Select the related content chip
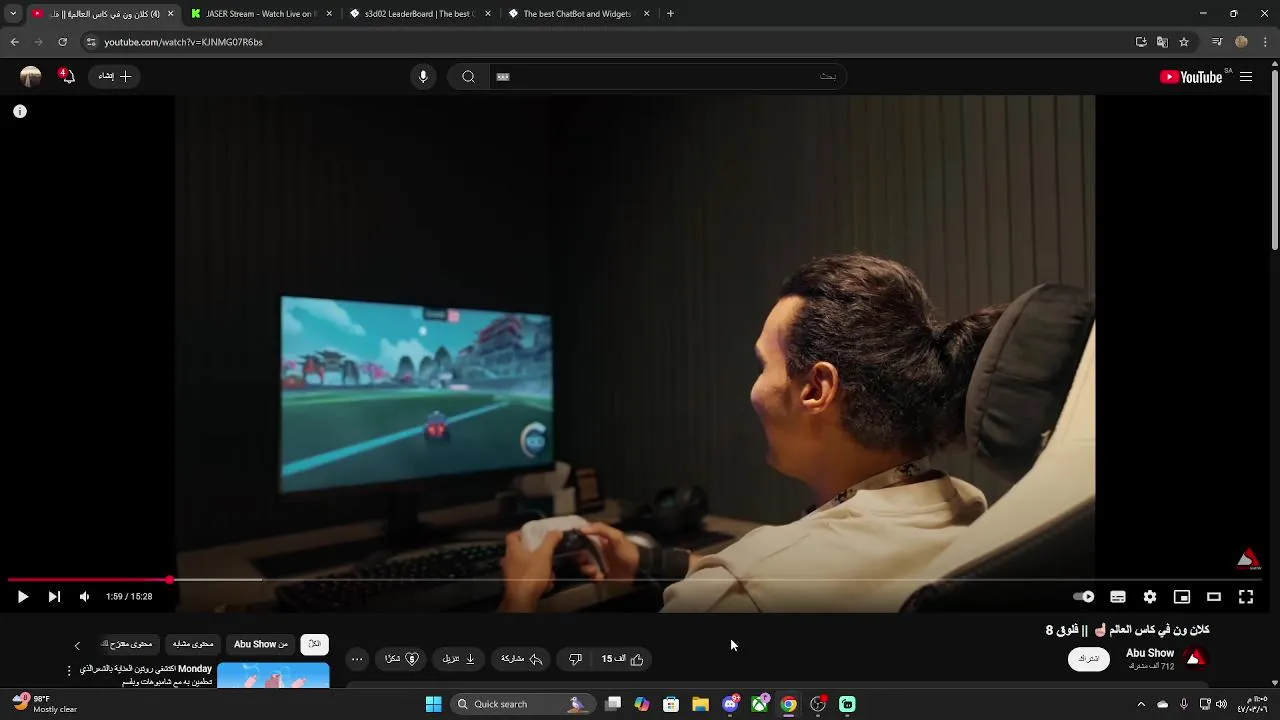The height and width of the screenshot is (720, 1280). [193, 644]
